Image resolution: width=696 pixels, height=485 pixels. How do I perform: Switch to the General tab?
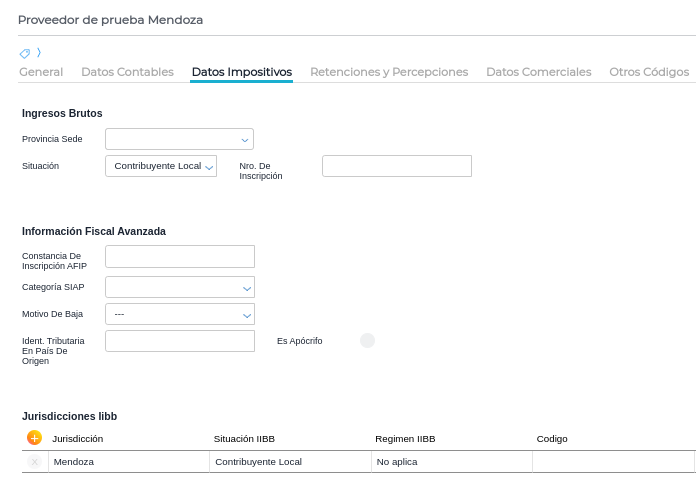41,72
